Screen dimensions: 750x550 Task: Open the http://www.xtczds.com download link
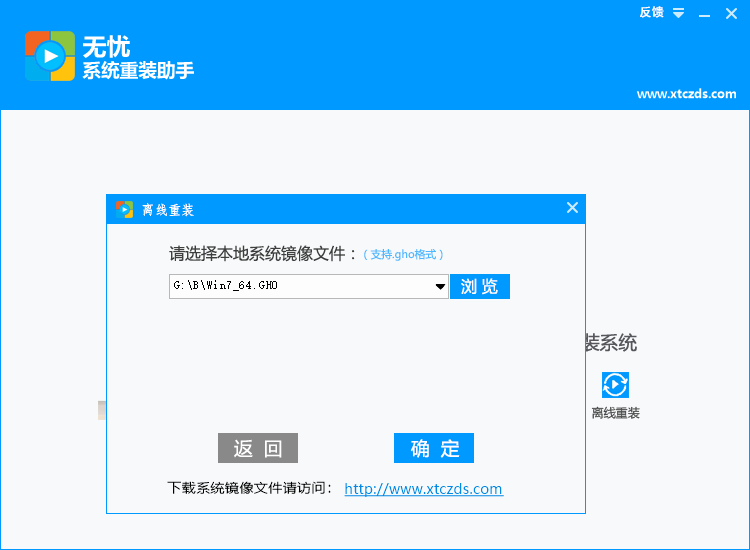tap(423, 489)
